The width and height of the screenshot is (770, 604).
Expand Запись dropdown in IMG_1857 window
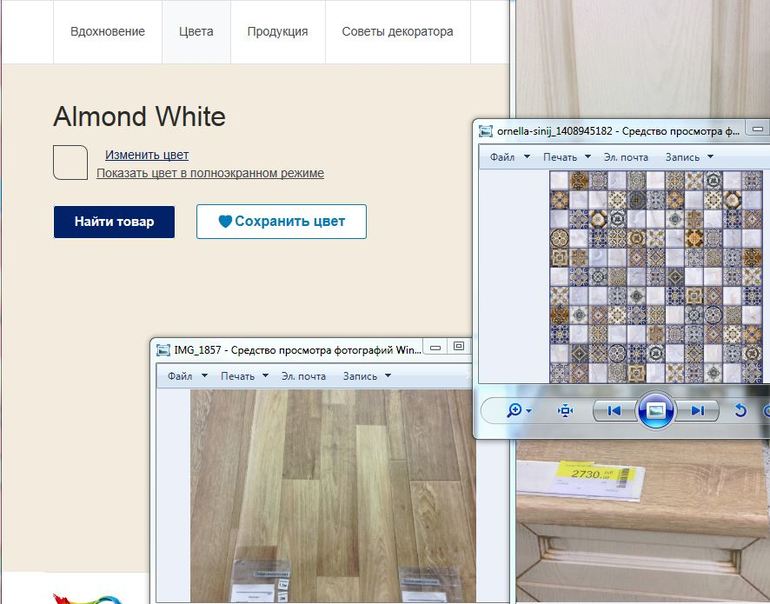pos(388,376)
